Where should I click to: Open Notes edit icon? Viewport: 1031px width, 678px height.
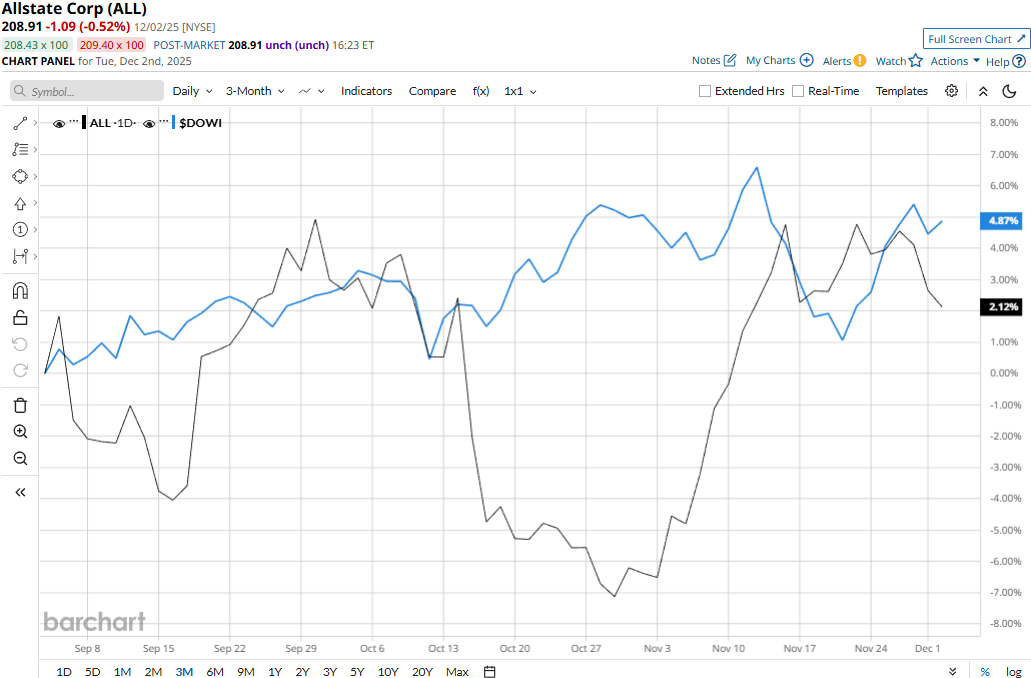(730, 61)
